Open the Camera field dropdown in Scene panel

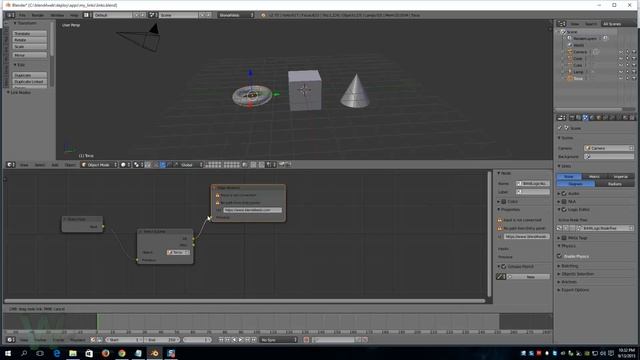point(609,148)
